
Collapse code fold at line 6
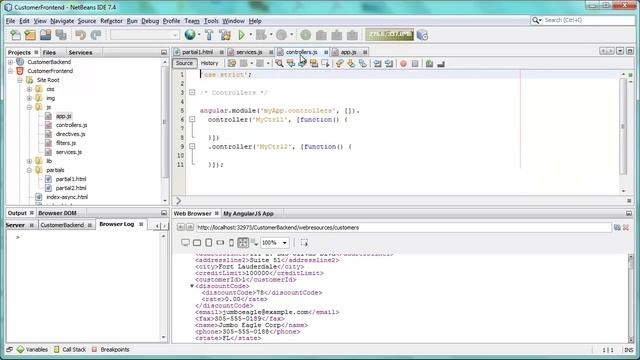pyautogui.click(x=192, y=119)
